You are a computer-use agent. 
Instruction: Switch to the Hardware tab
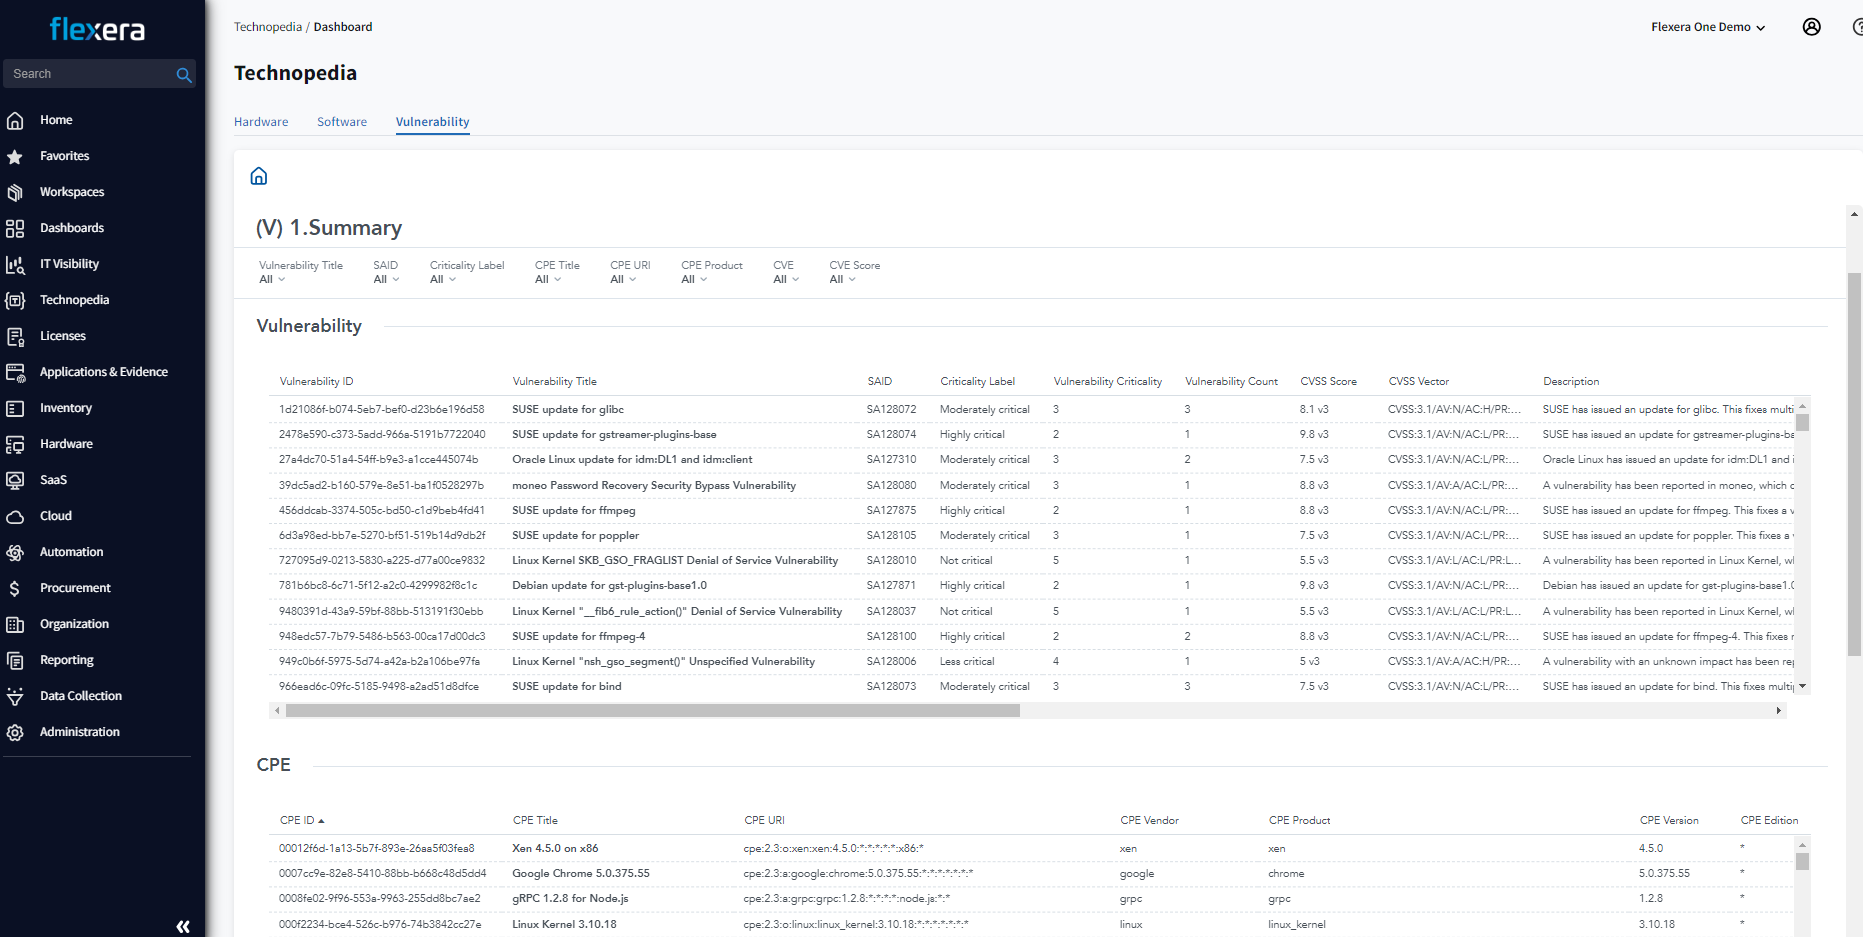(x=261, y=122)
